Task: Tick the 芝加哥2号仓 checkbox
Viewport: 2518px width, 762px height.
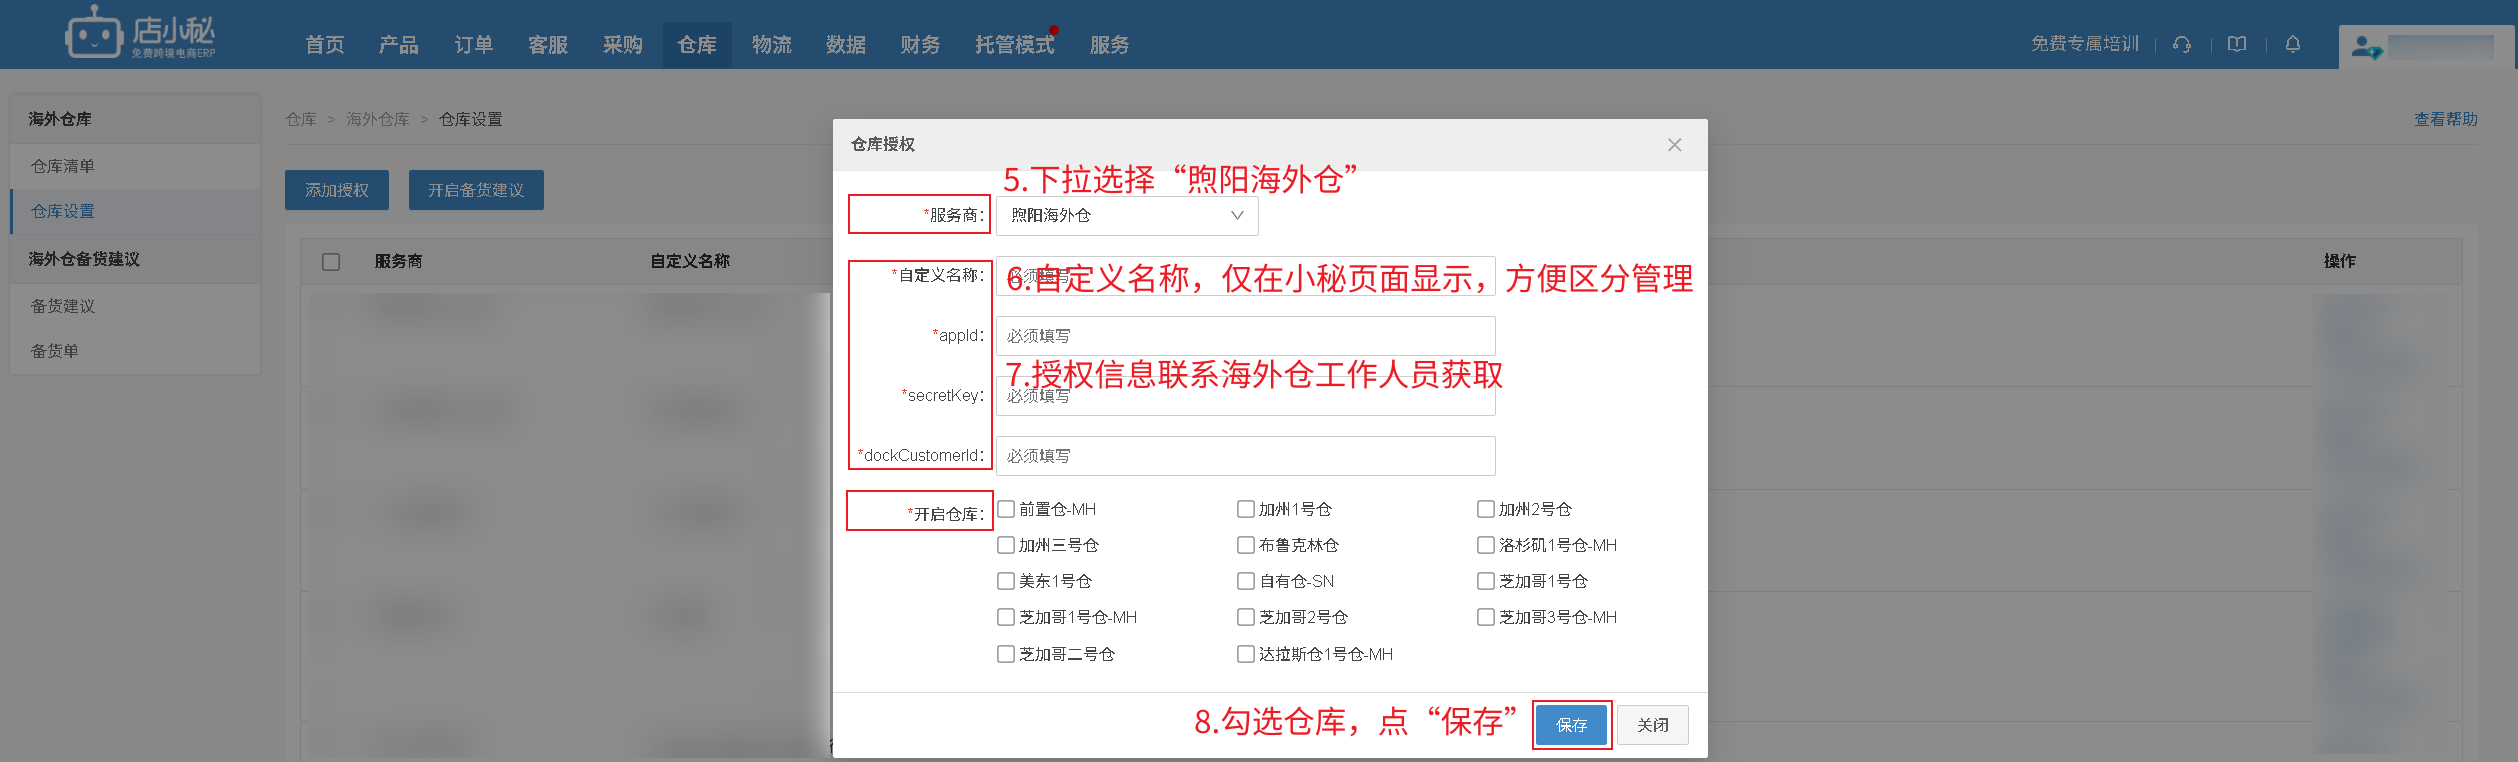Action: [x=1246, y=617]
